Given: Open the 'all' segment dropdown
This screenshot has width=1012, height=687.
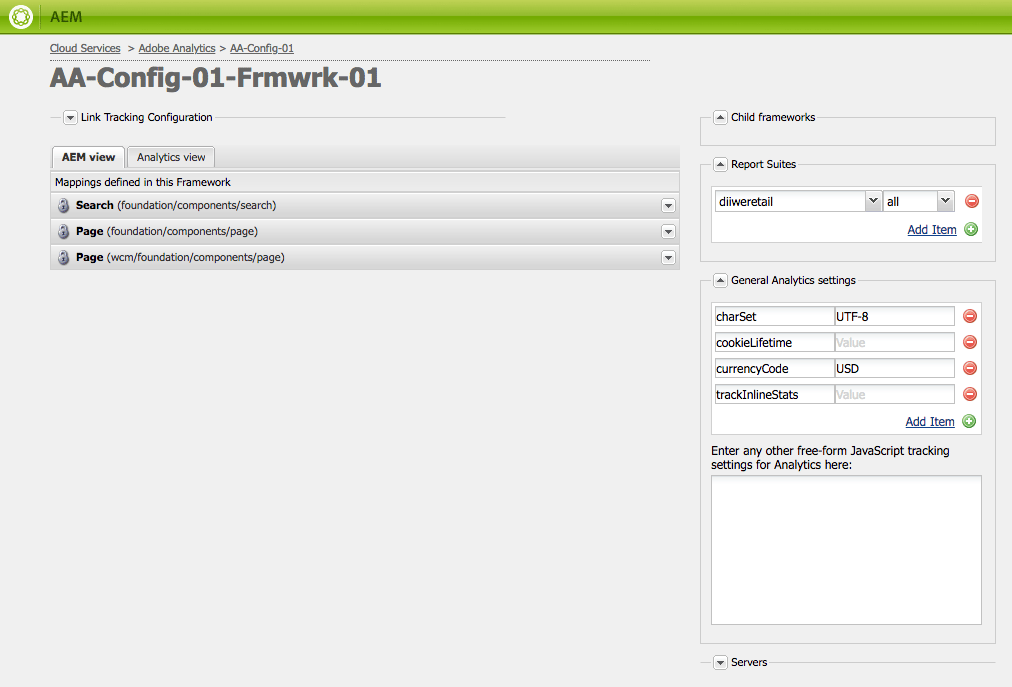Looking at the screenshot, I should pos(945,200).
